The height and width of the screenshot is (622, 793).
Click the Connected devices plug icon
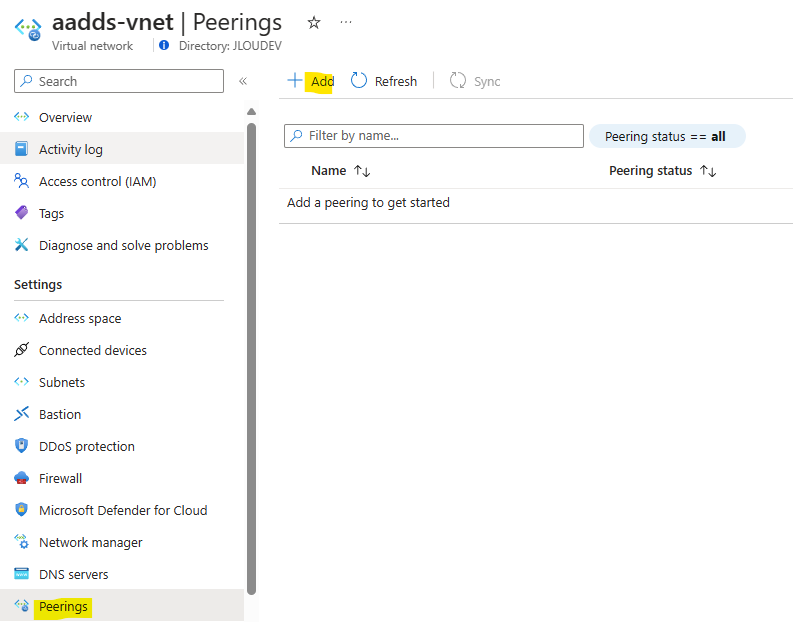pyautogui.click(x=21, y=349)
